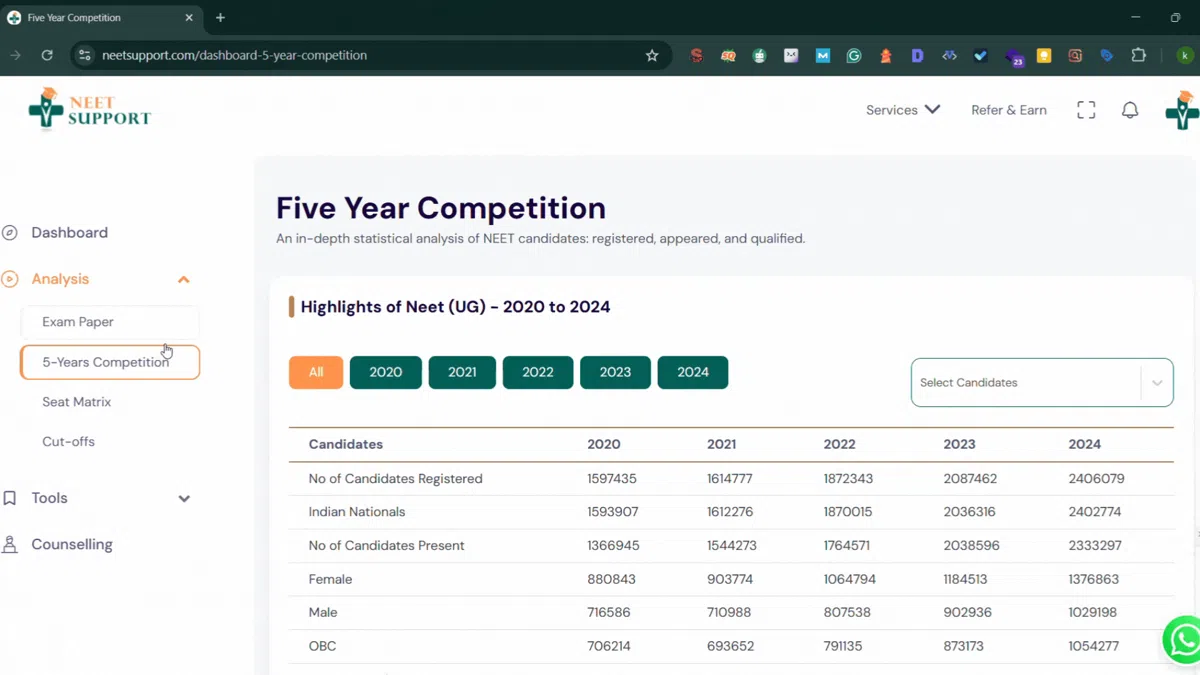This screenshot has width=1200, height=675.
Task: Click the Refer & Earn link
Action: [x=1008, y=110]
